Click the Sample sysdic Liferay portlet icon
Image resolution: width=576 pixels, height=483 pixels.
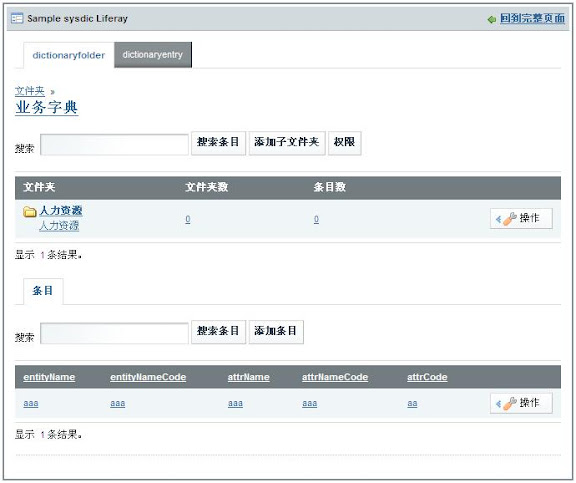pos(17,18)
